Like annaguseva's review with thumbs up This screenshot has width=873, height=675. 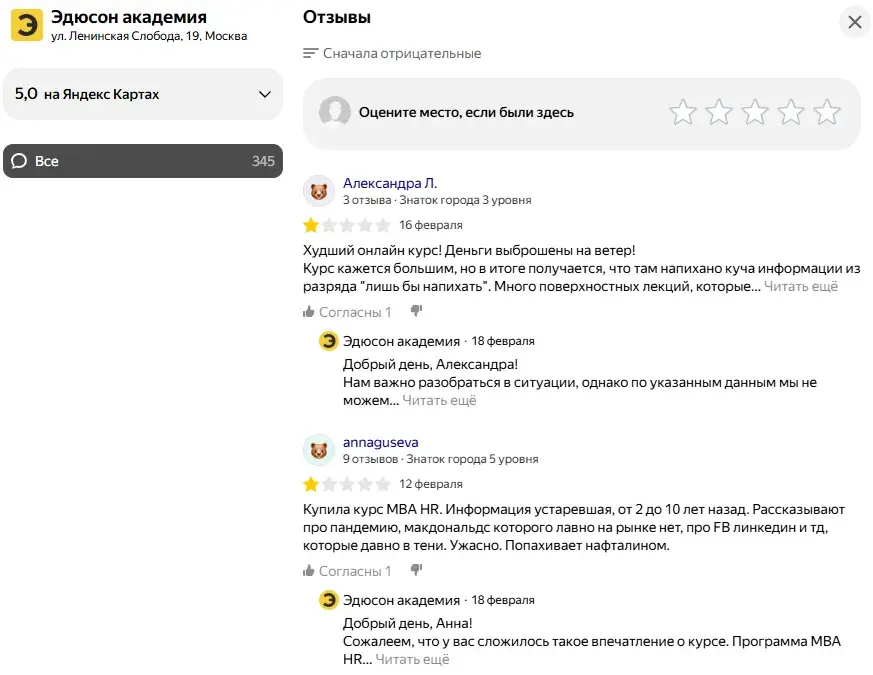pyautogui.click(x=308, y=570)
